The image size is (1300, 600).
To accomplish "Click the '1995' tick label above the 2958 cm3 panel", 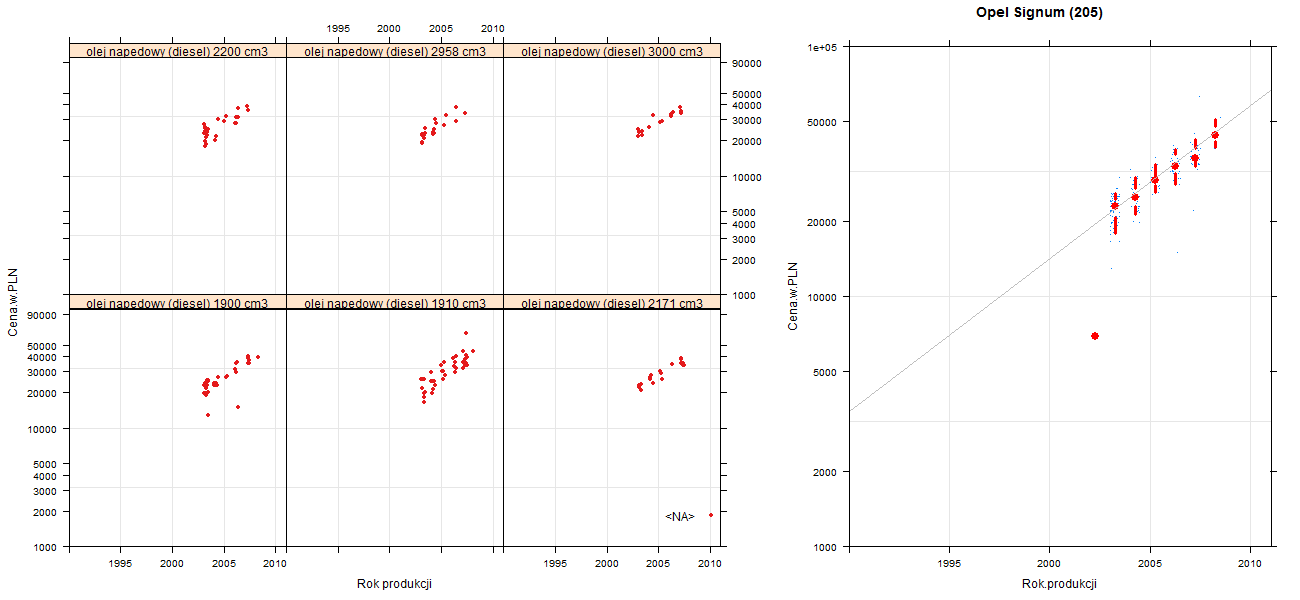I will coord(338,29).
